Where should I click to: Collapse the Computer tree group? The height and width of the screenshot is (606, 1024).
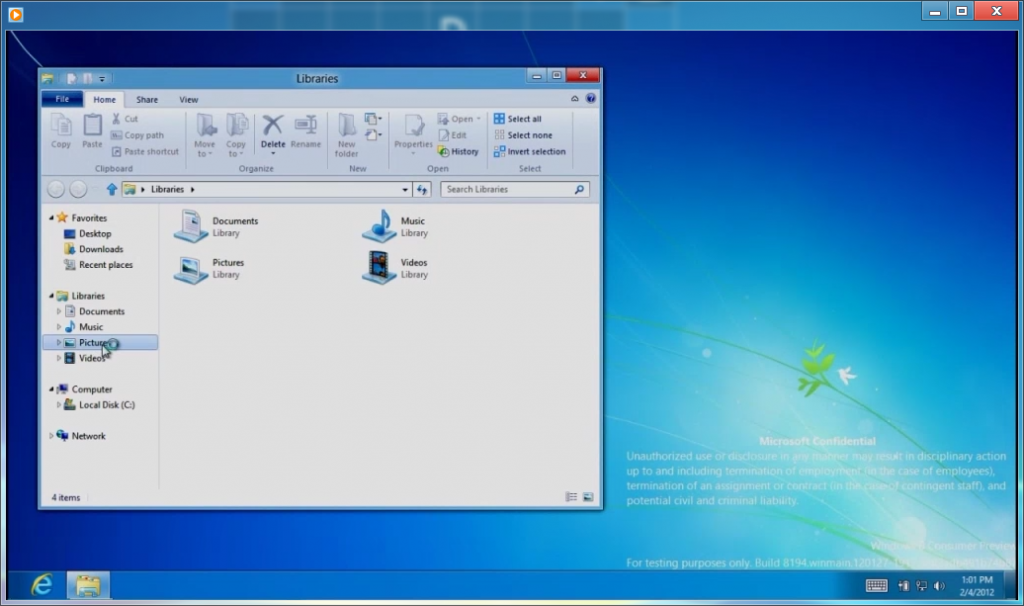[52, 389]
